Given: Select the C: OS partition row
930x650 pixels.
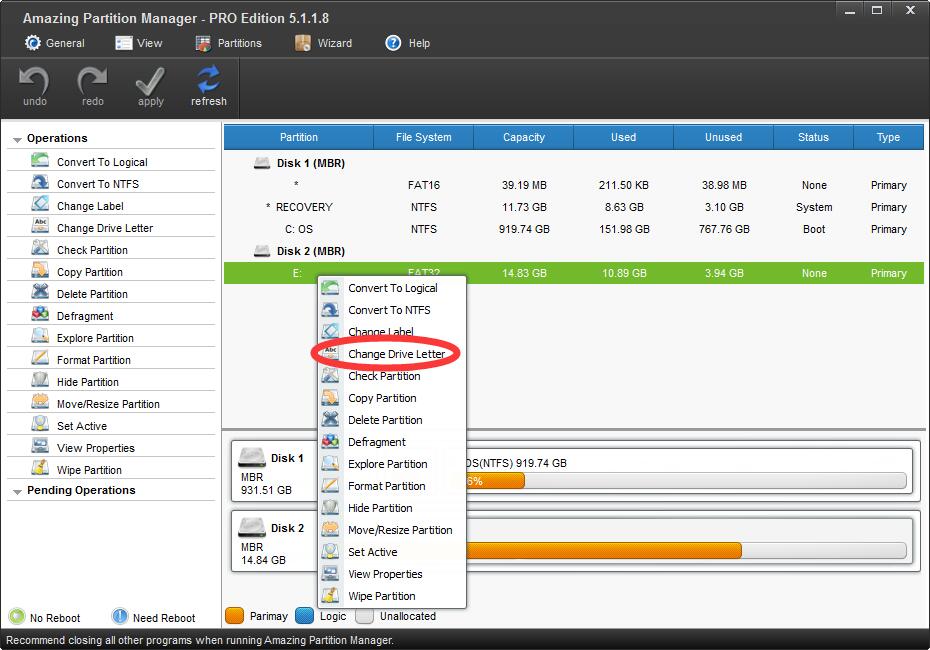Looking at the screenshot, I should pos(574,229).
